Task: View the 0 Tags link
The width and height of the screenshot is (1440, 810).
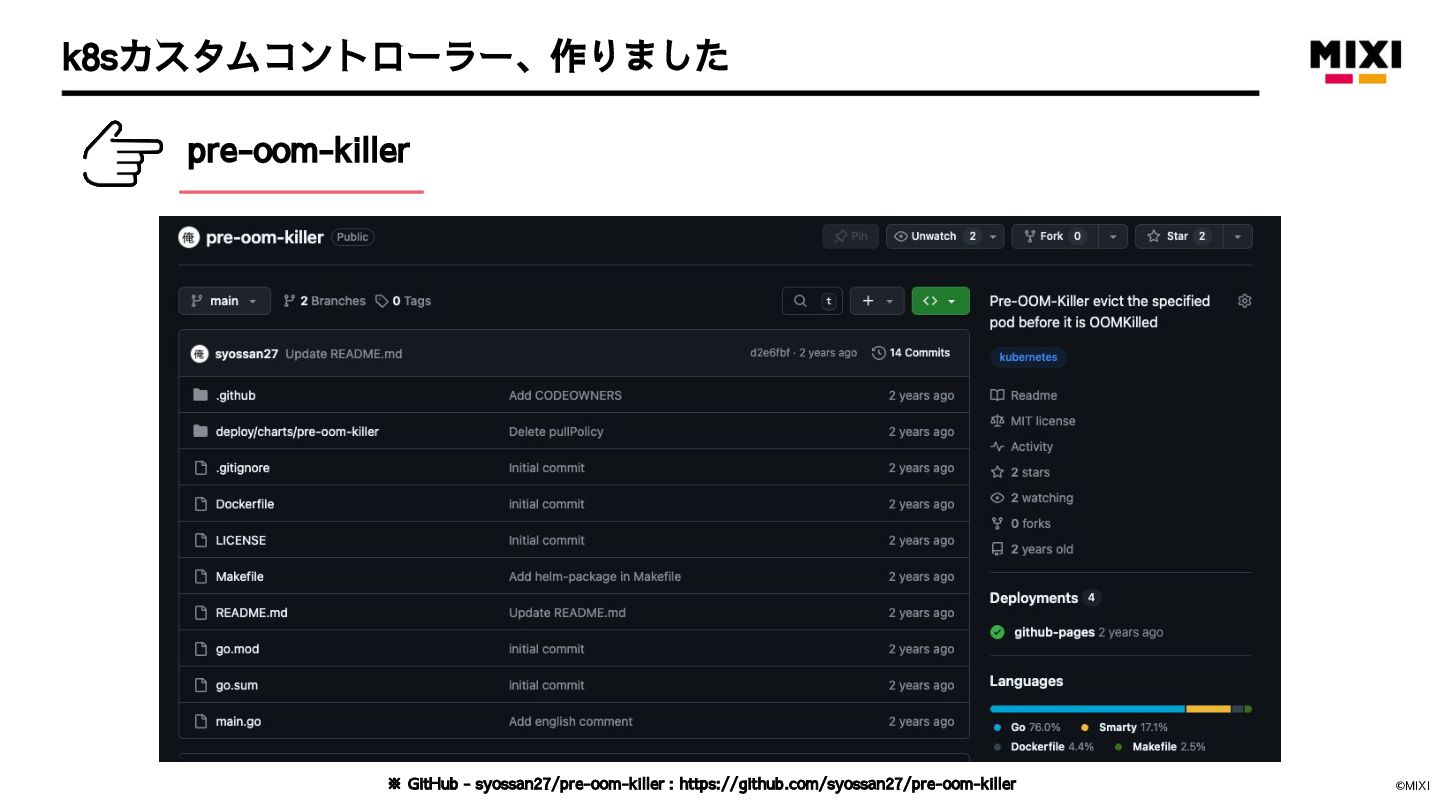Action: [403, 301]
